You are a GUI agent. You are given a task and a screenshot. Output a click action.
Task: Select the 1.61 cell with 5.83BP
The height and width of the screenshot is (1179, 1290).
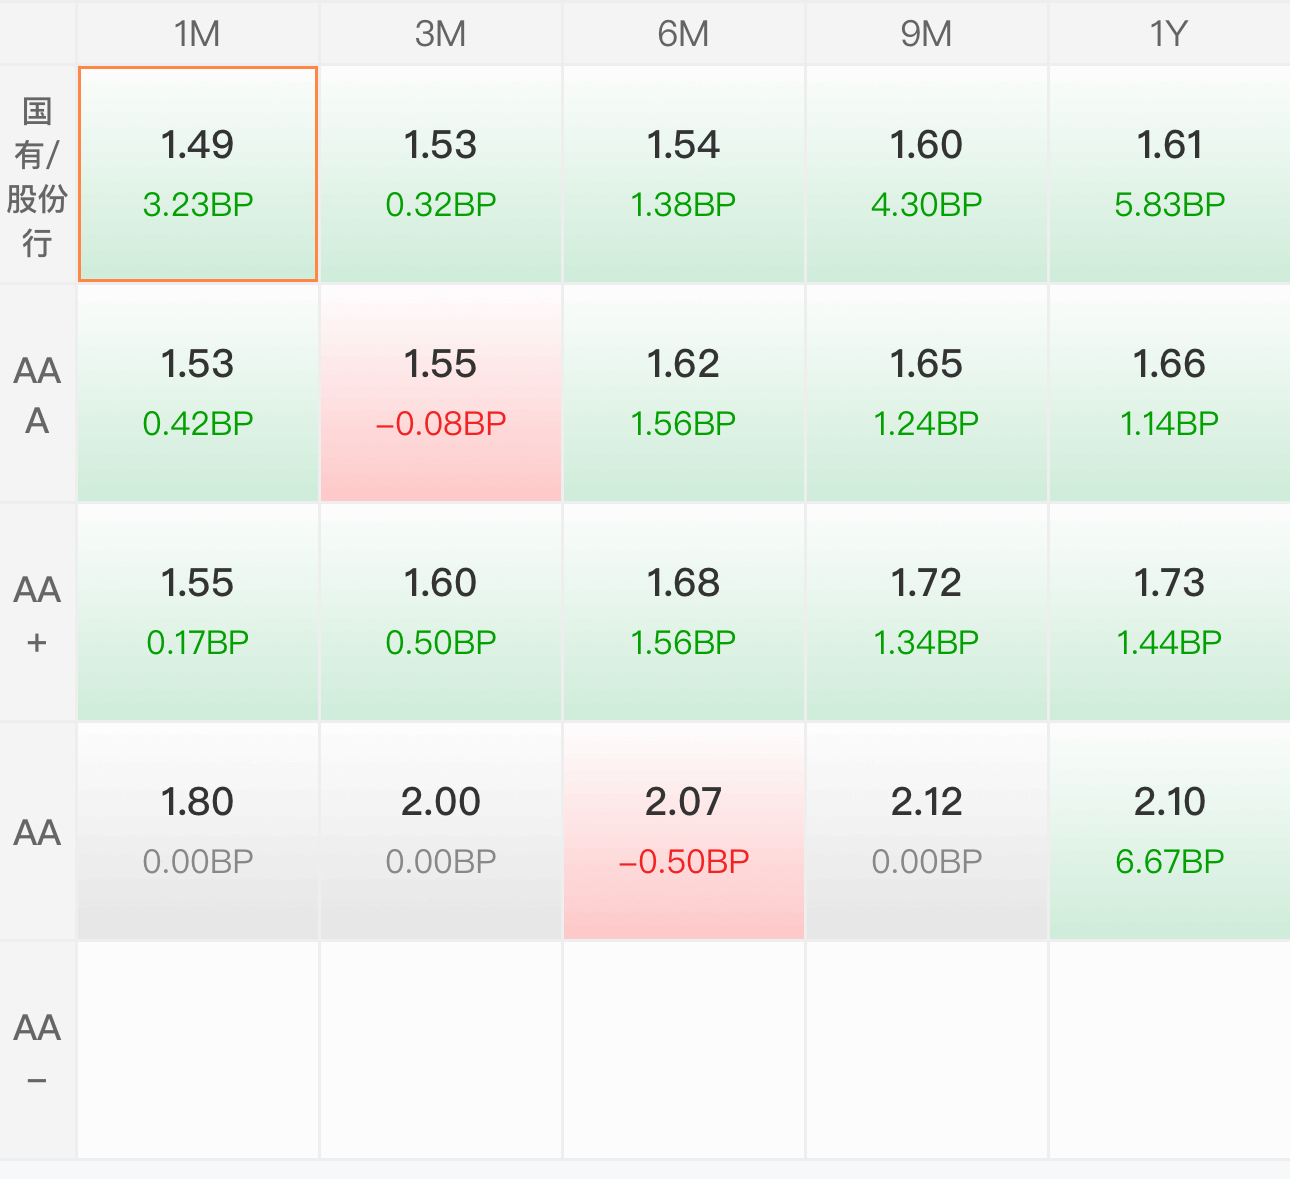(x=1170, y=175)
